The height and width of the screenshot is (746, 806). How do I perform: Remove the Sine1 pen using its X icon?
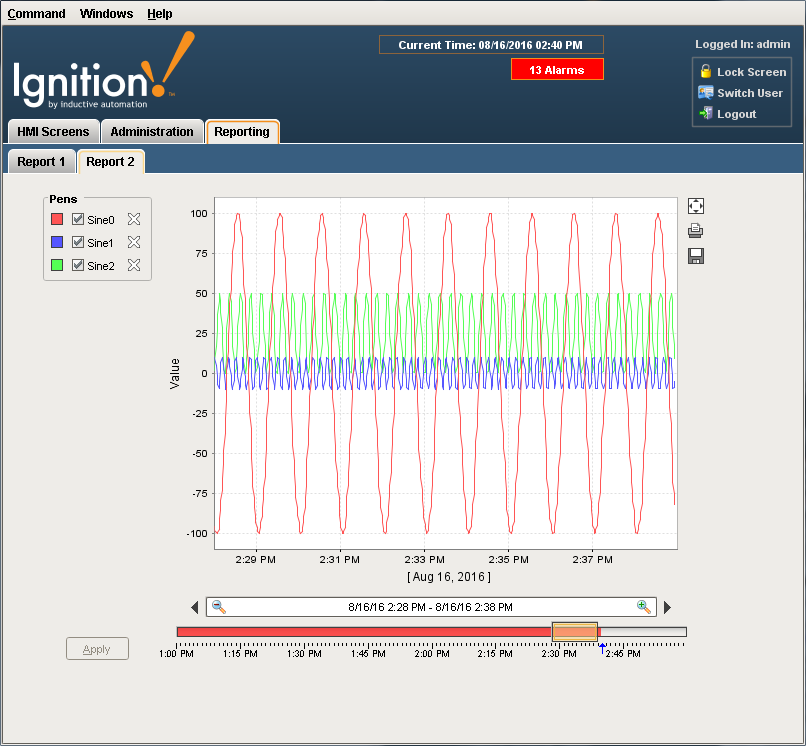coord(135,242)
